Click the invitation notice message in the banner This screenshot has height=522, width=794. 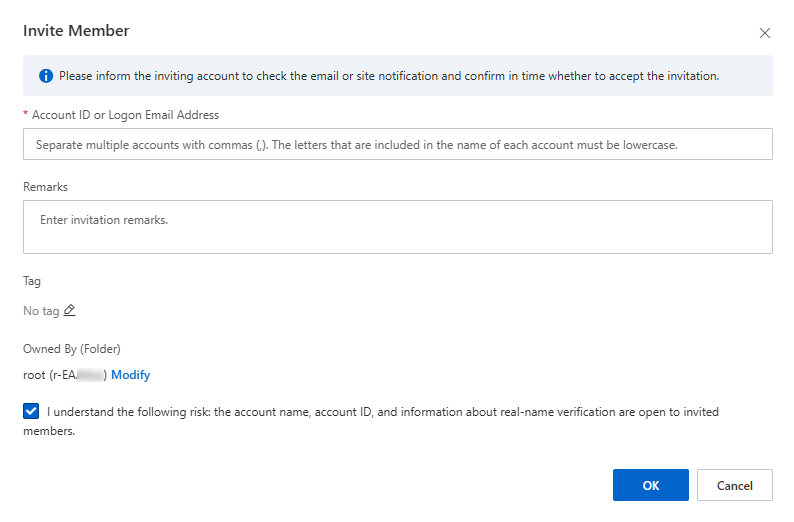(x=389, y=76)
